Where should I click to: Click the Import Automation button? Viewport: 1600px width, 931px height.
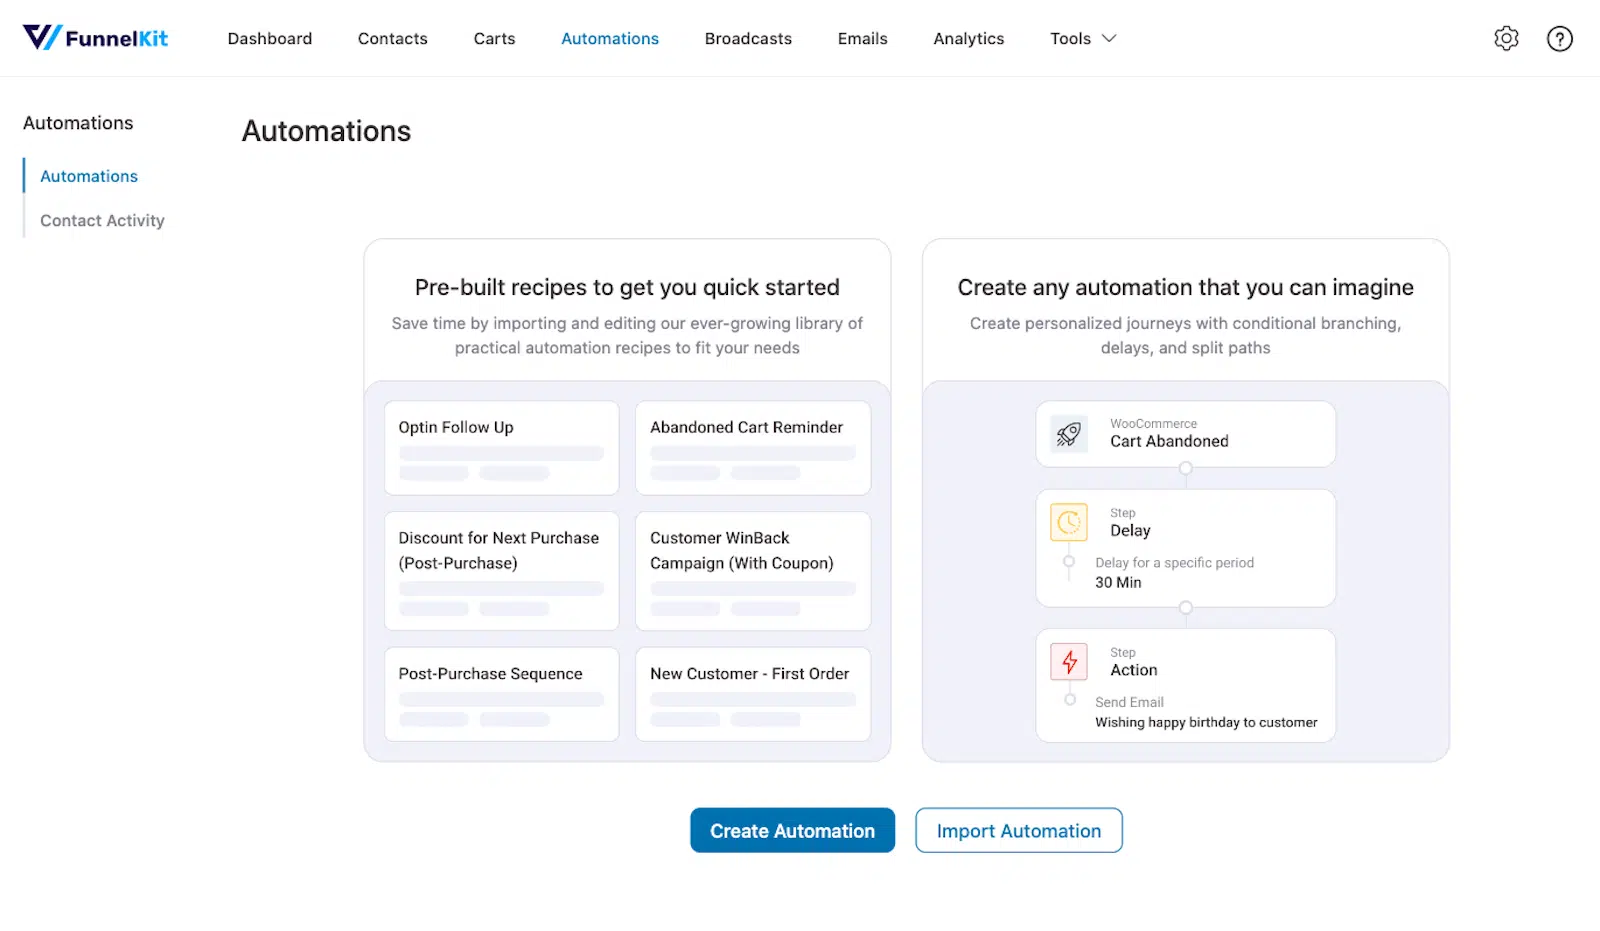pyautogui.click(x=1019, y=830)
